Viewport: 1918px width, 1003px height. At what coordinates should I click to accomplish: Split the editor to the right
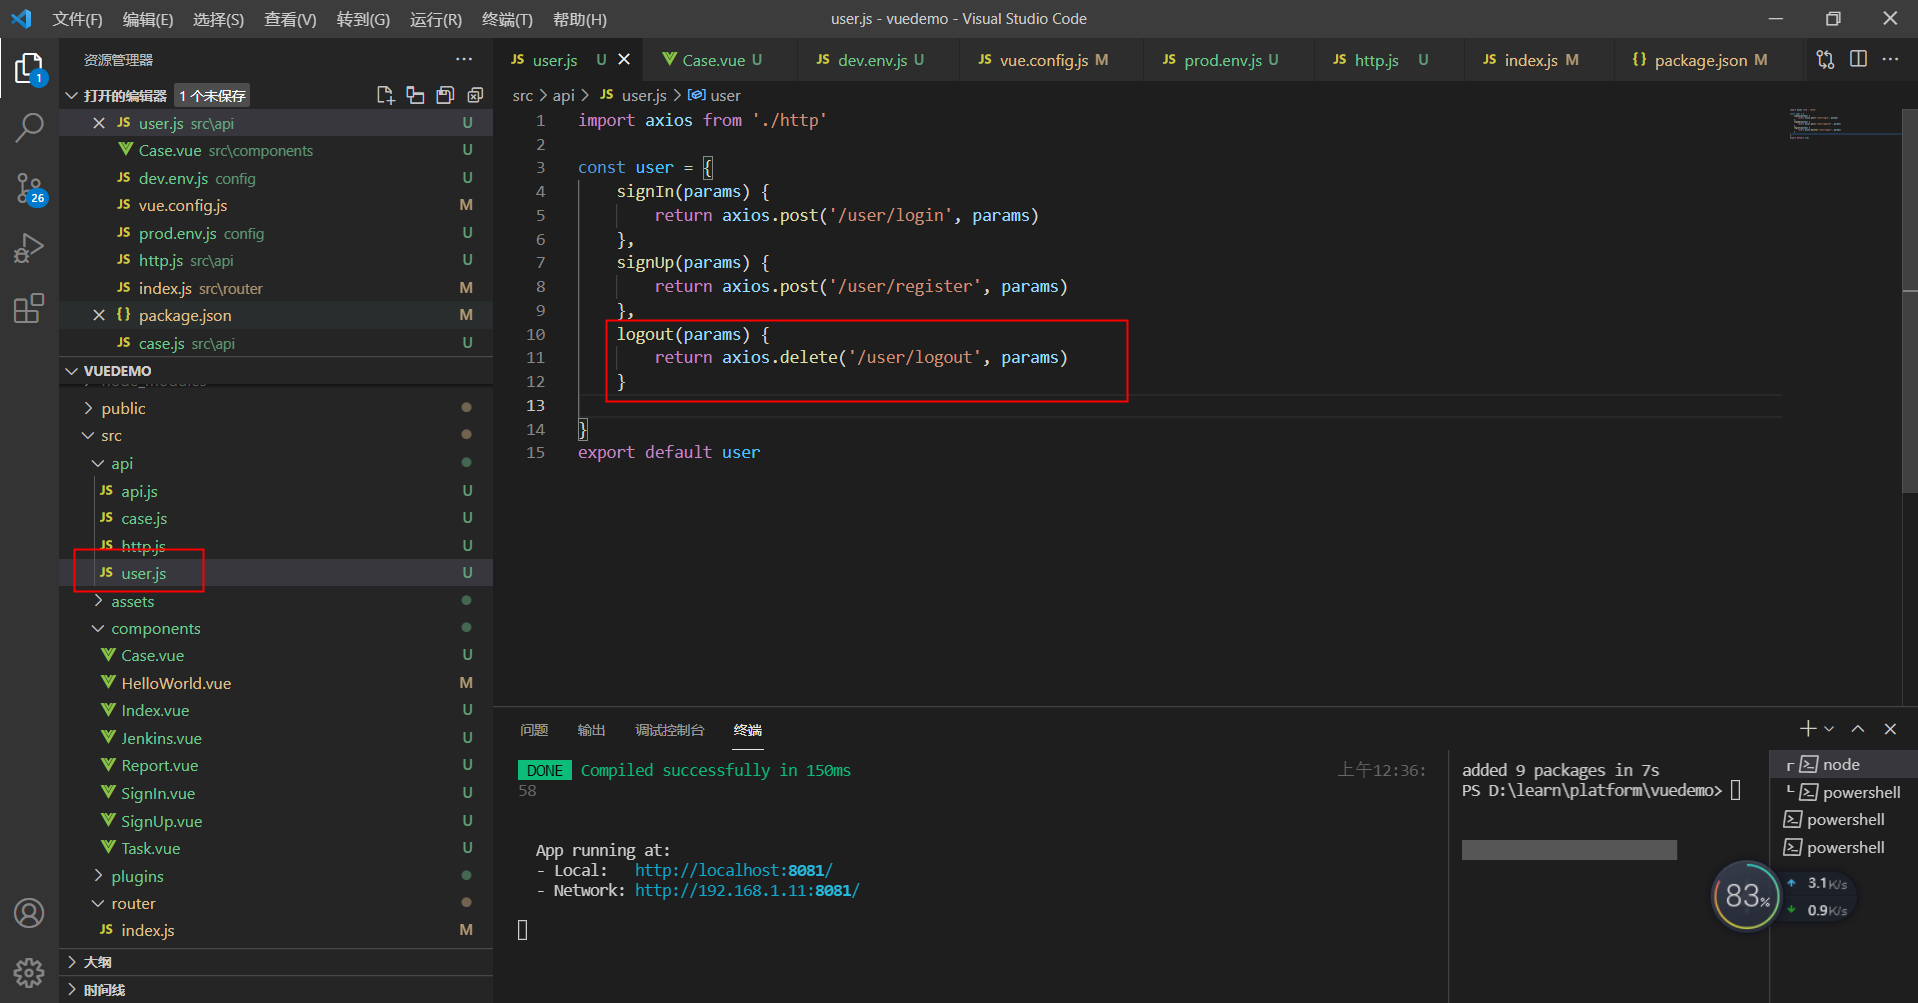1858,59
